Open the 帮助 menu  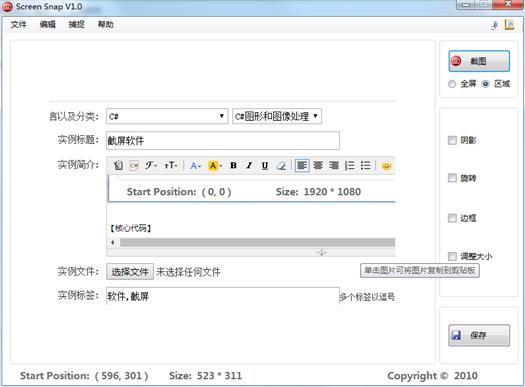point(105,24)
